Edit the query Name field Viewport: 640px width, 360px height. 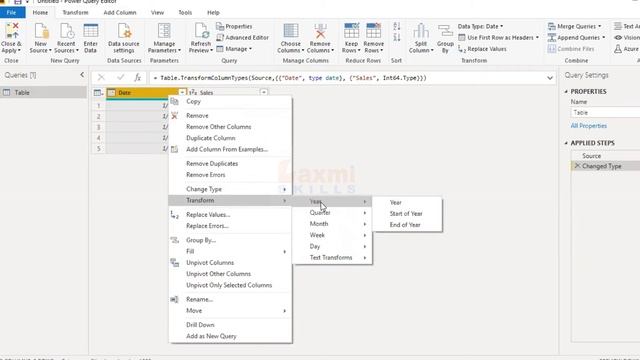pos(605,113)
